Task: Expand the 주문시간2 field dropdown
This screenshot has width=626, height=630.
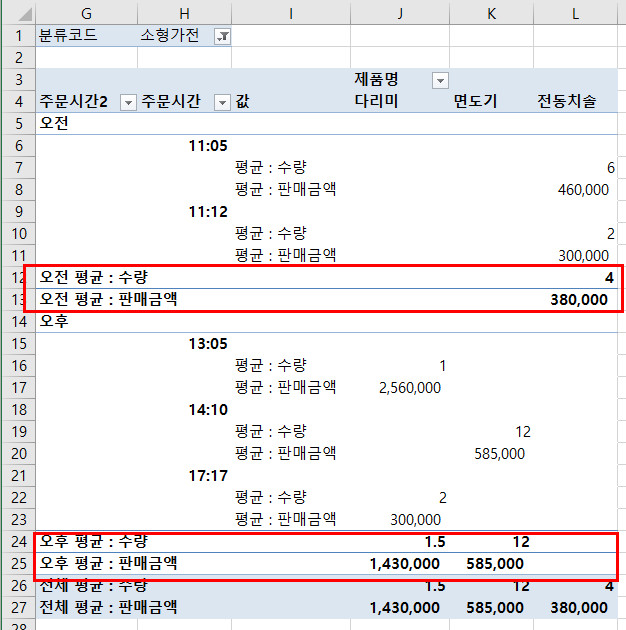Action: point(127,102)
